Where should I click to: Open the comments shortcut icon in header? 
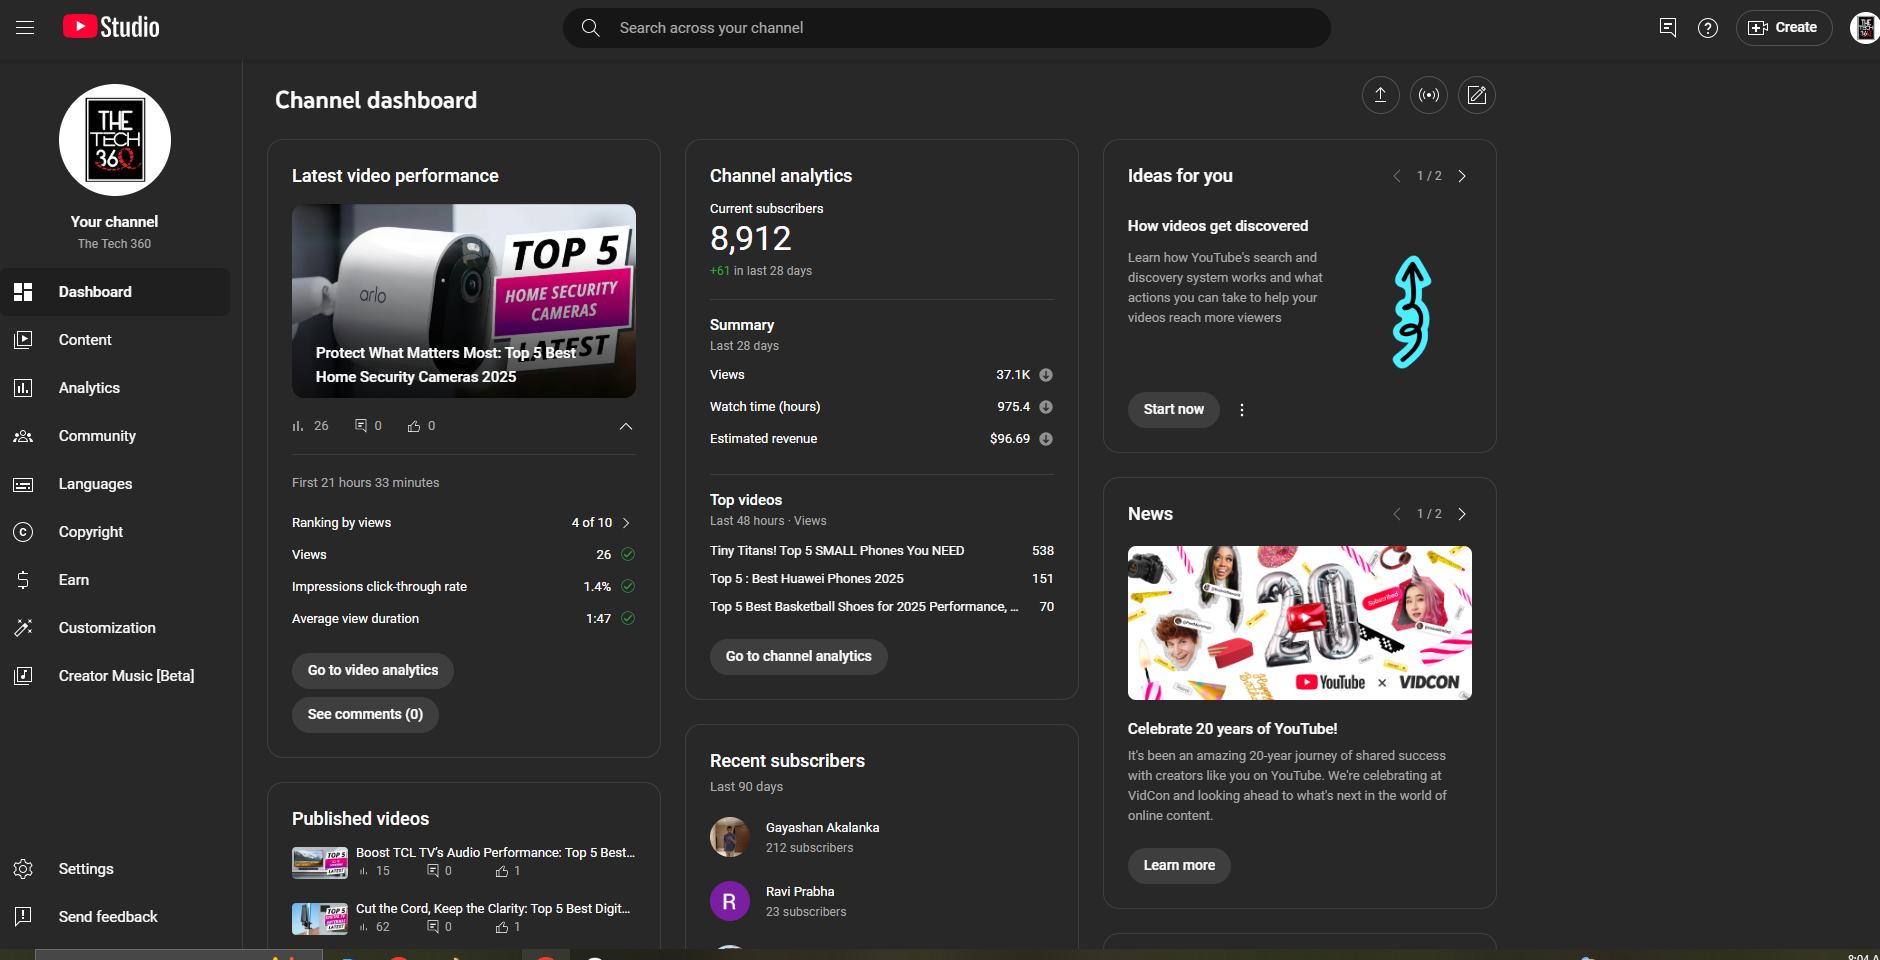coord(1667,28)
